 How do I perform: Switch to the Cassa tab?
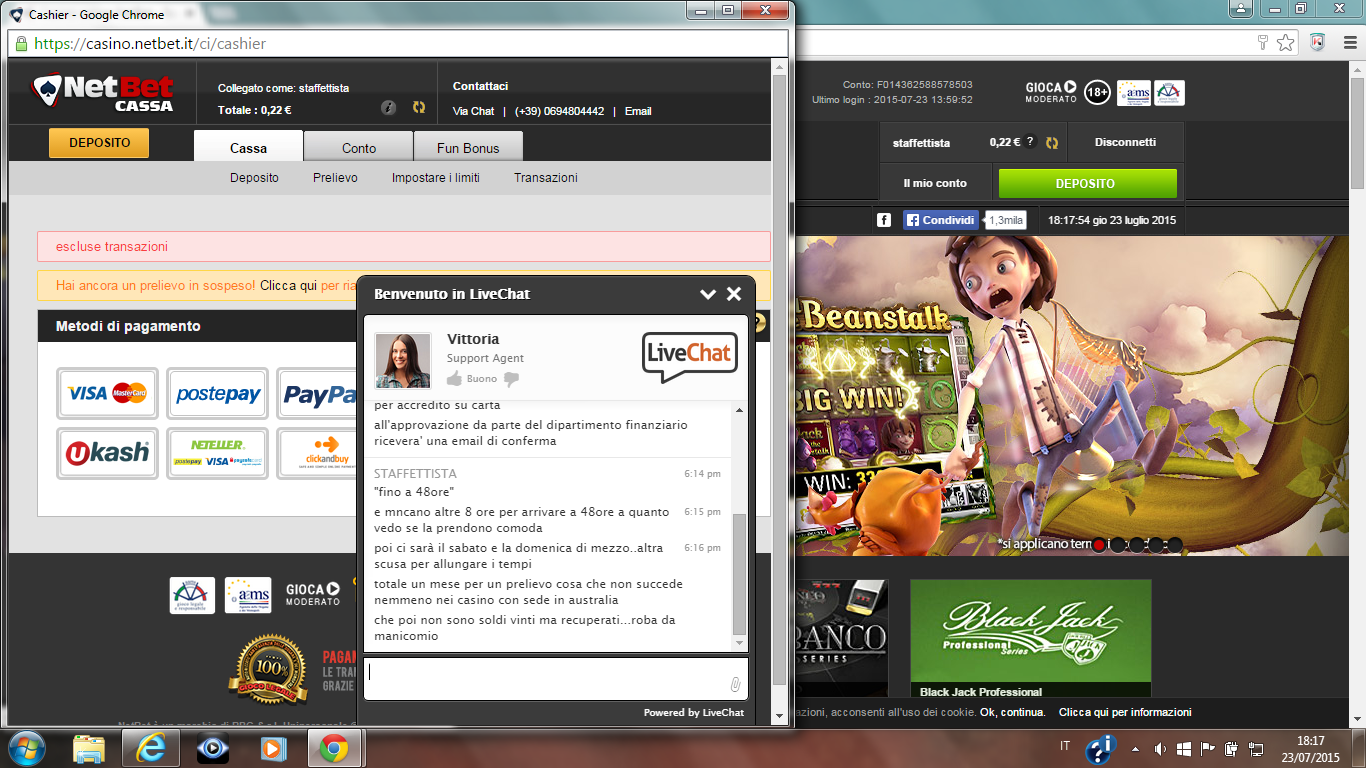pyautogui.click(x=249, y=147)
